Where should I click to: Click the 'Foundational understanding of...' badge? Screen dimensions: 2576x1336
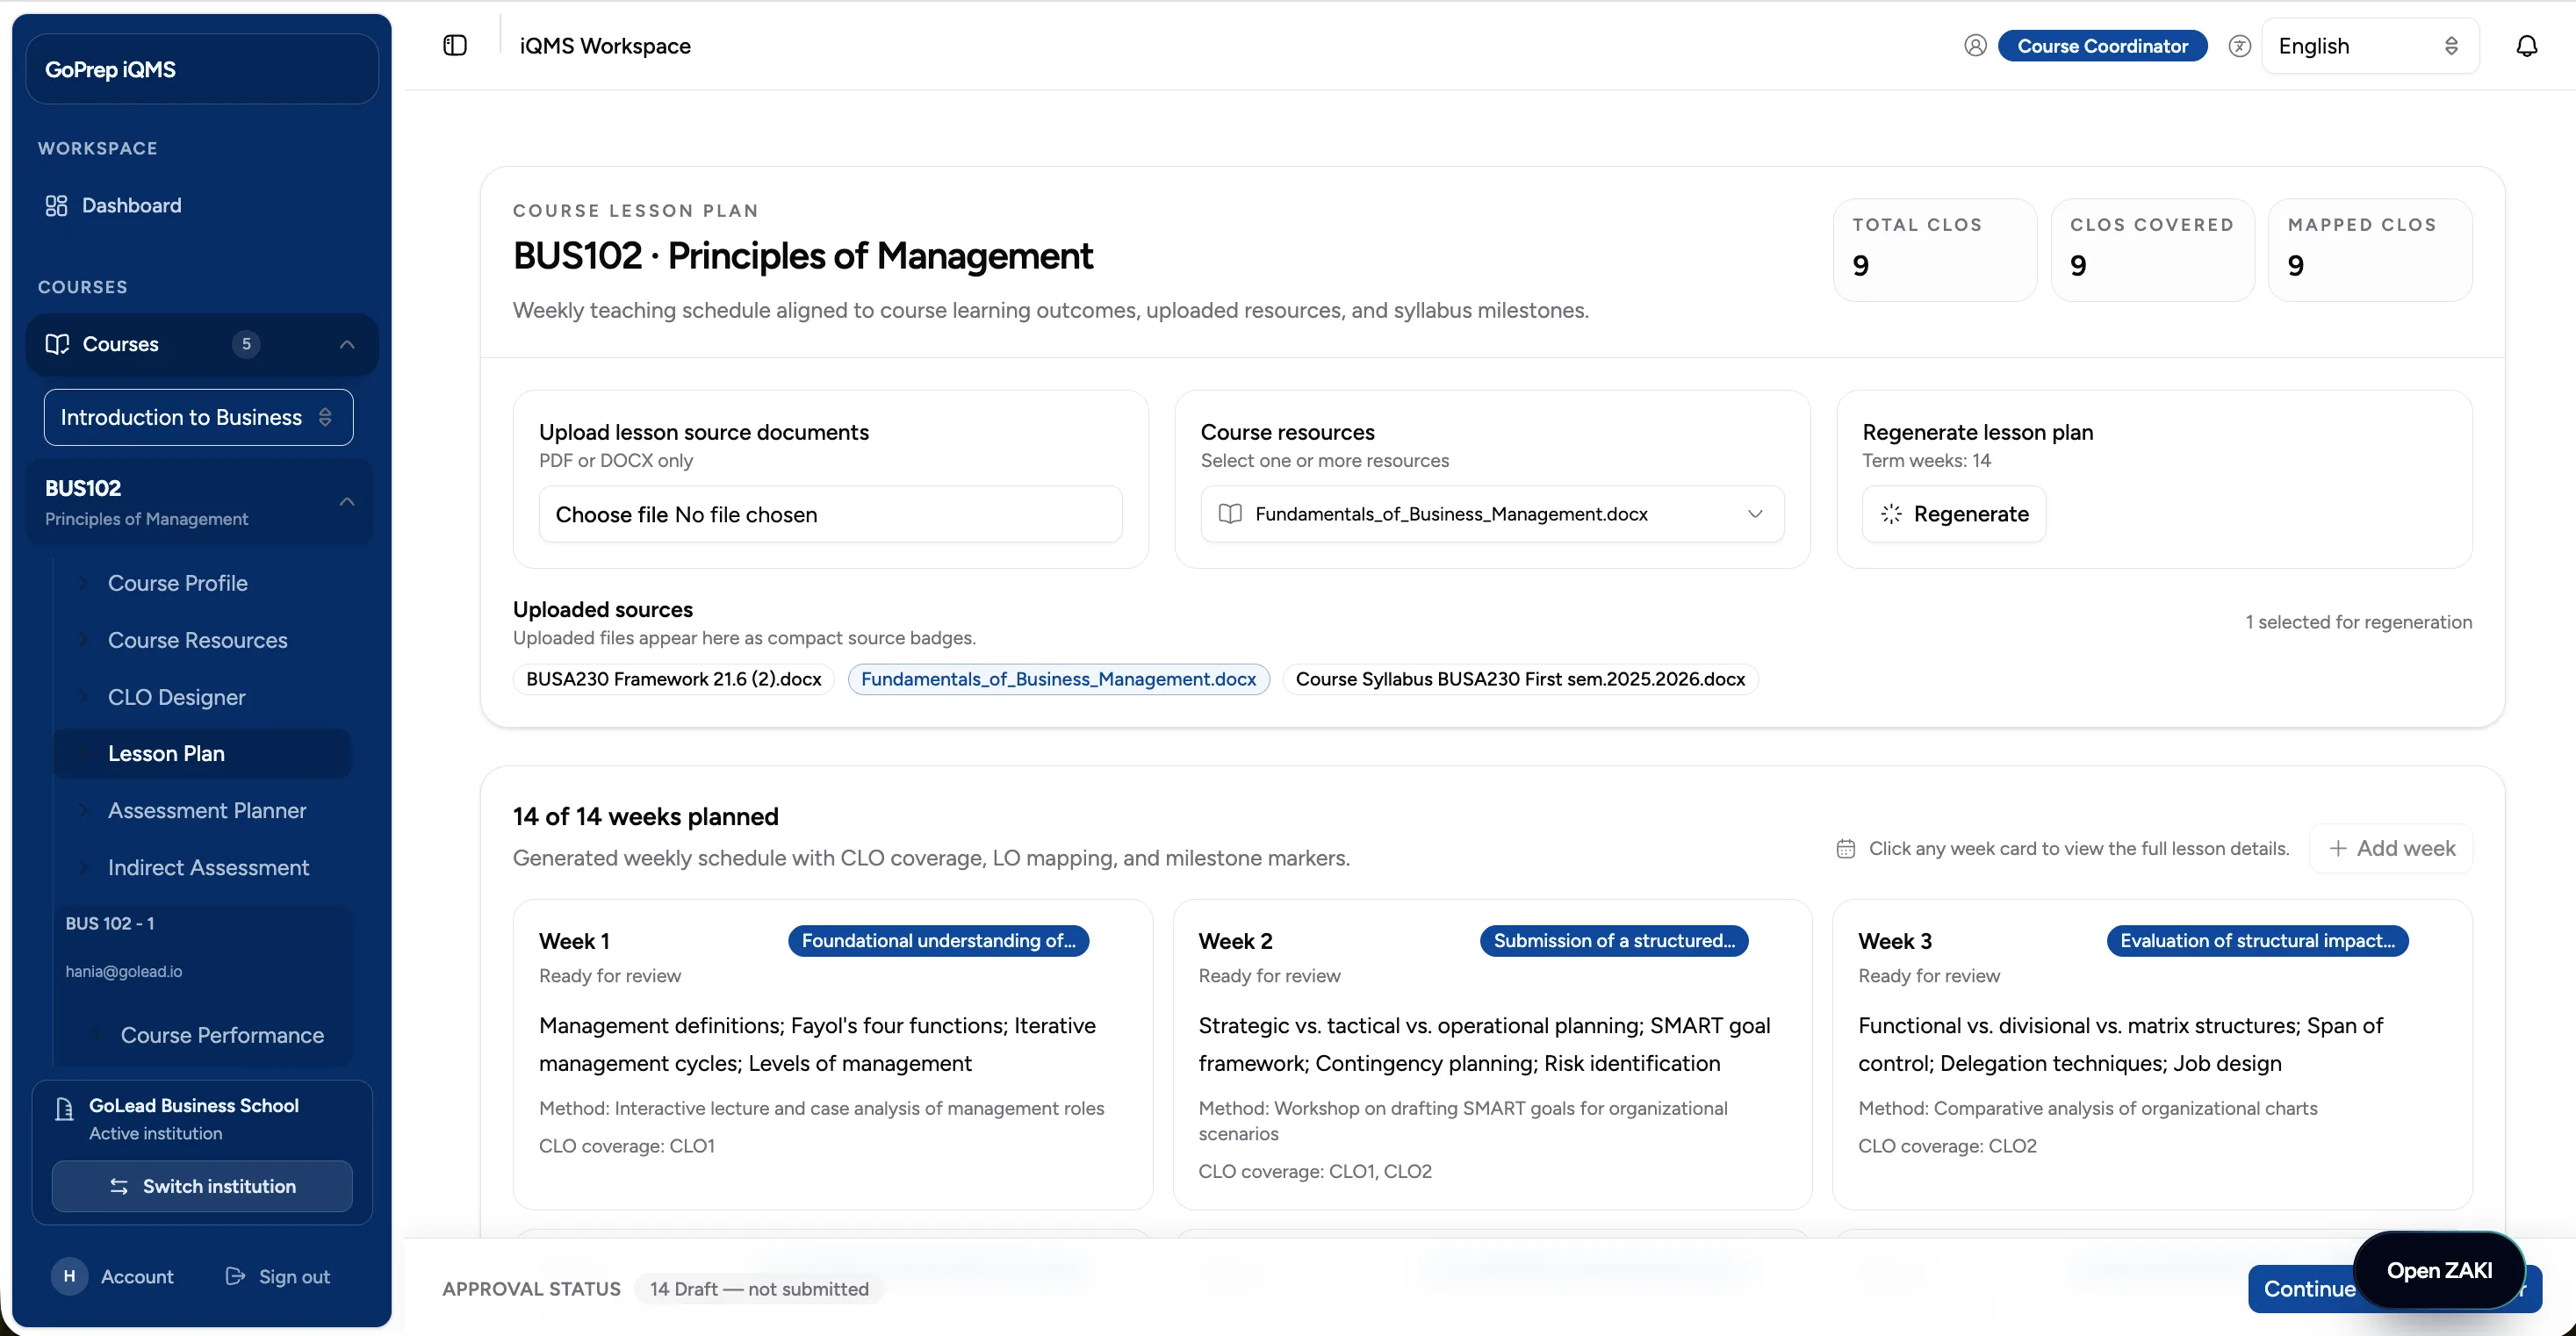click(x=938, y=941)
